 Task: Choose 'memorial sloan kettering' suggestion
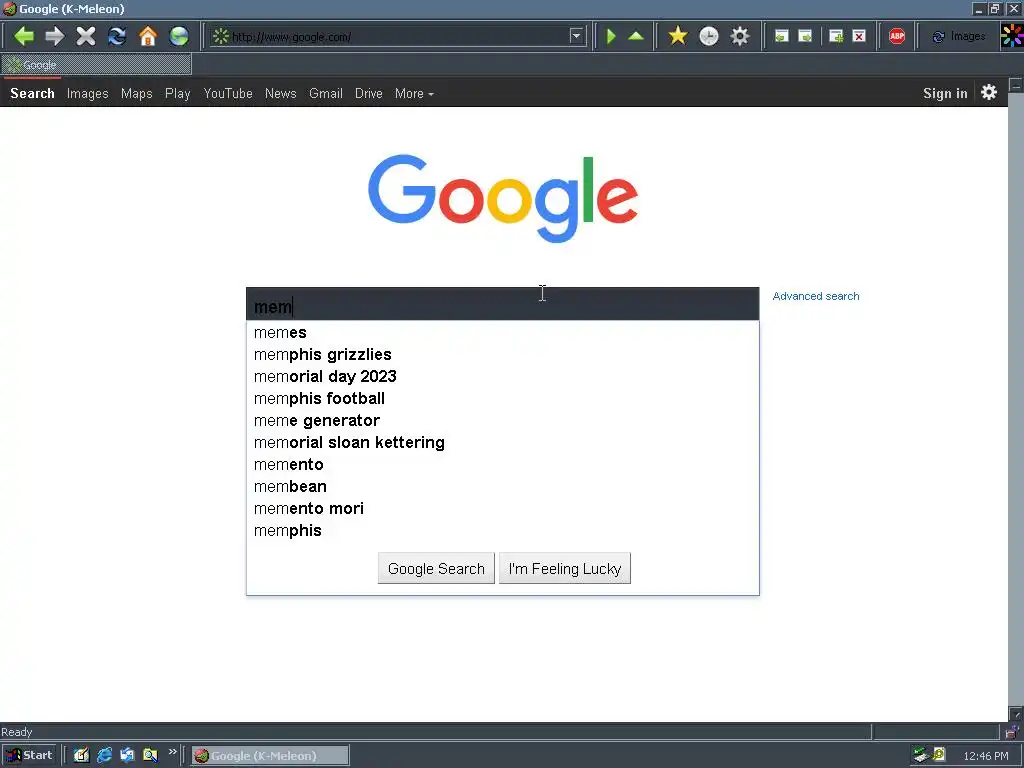502,443
